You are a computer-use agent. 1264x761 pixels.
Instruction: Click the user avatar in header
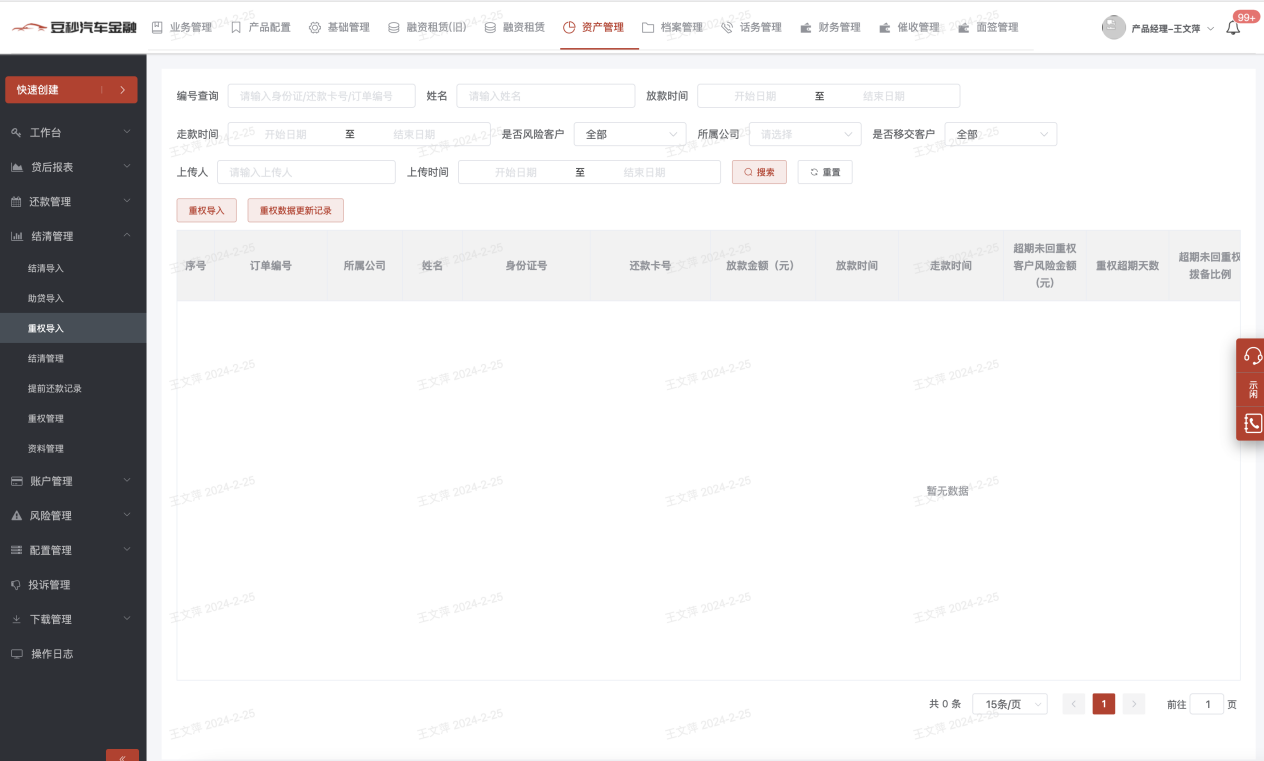[1113, 28]
